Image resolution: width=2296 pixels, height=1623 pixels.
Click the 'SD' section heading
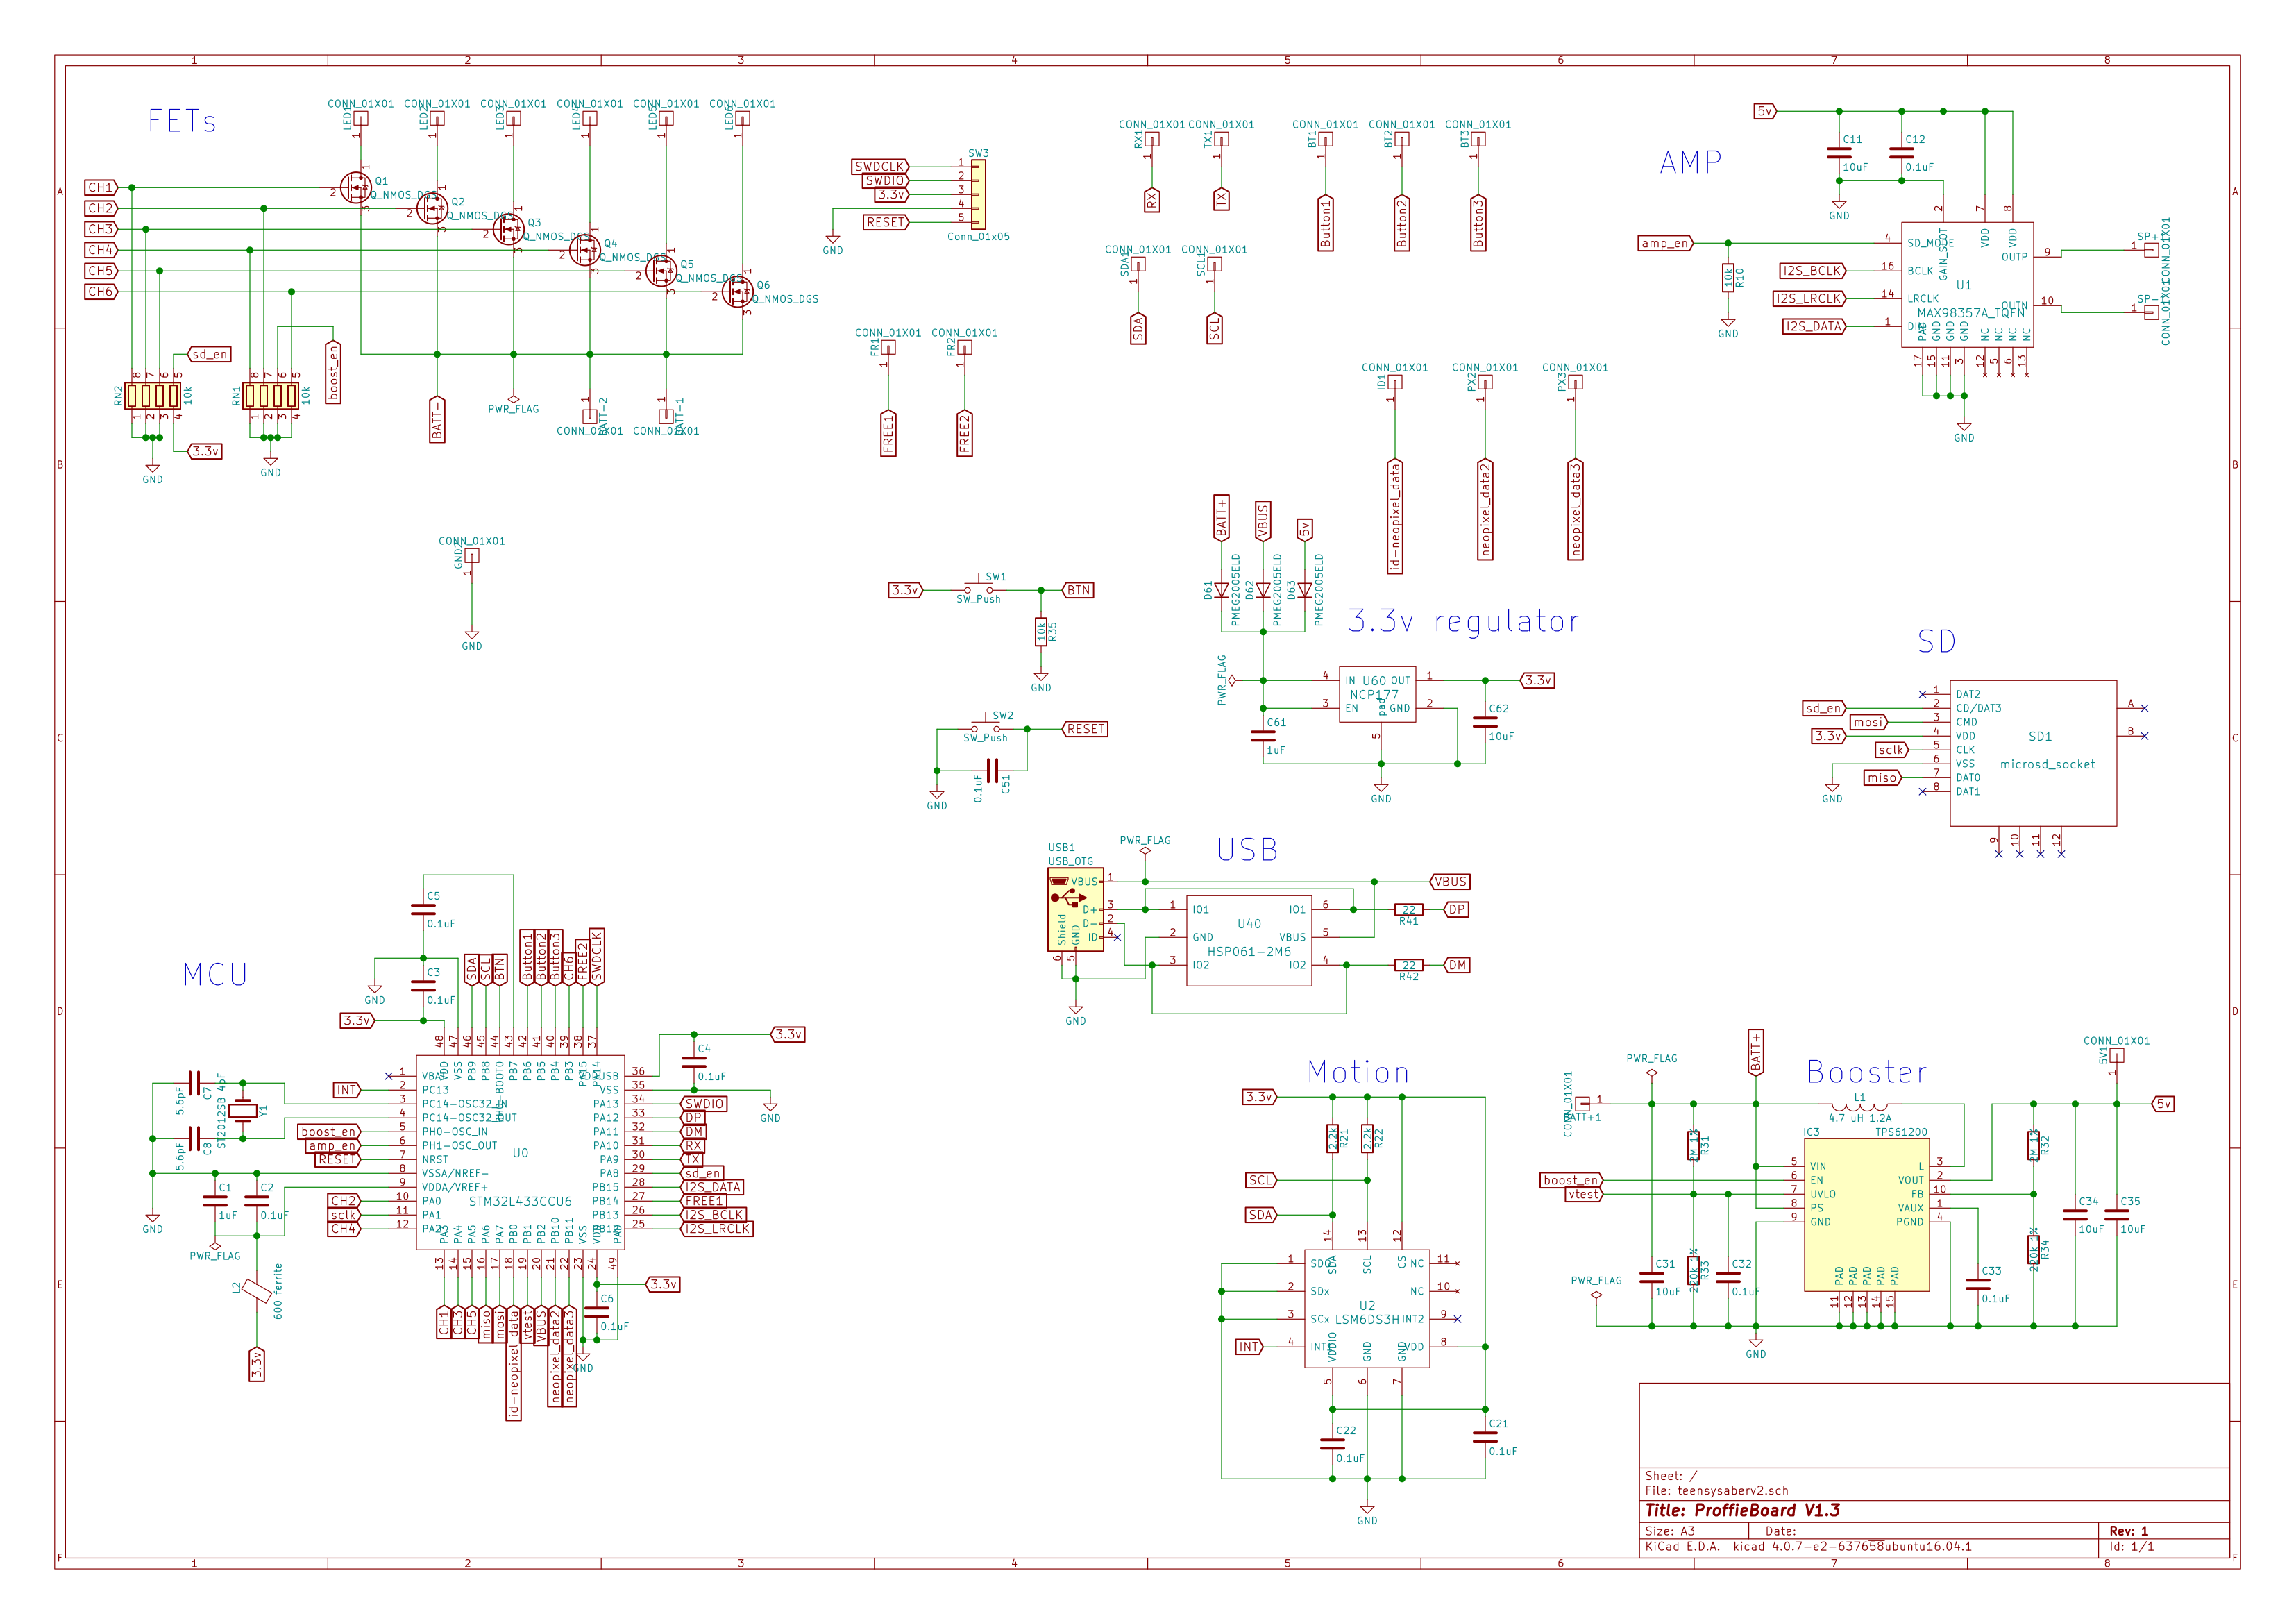[1936, 641]
